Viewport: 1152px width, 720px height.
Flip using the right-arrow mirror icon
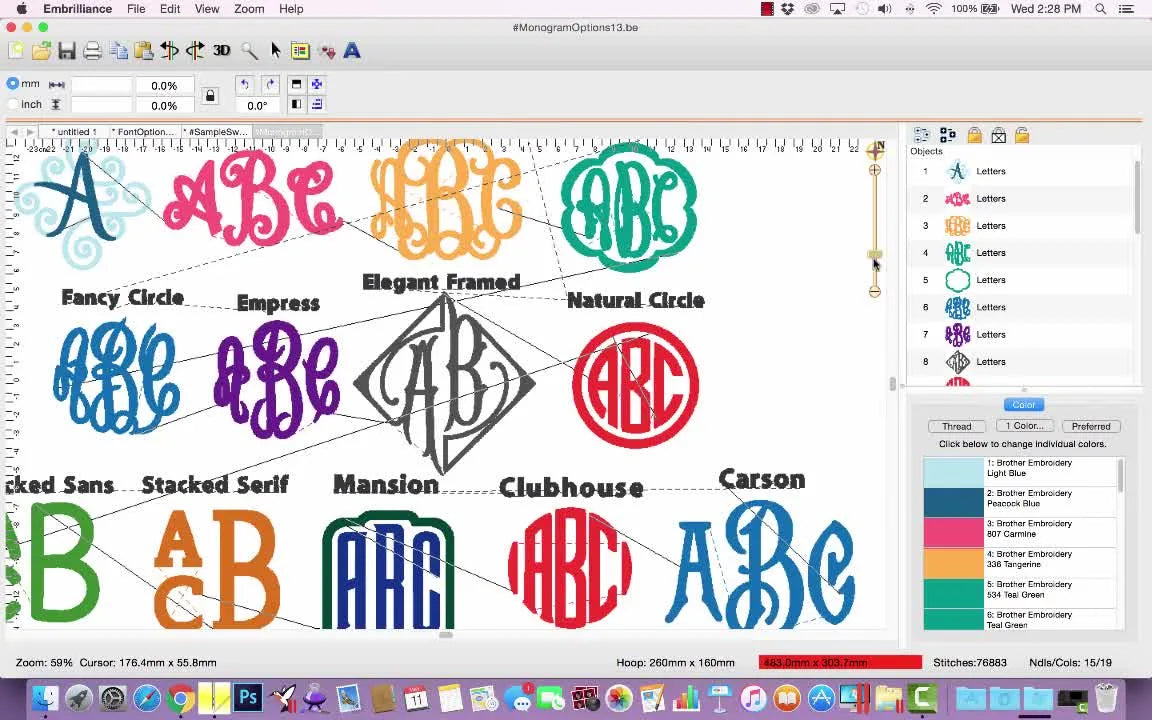(x=195, y=51)
